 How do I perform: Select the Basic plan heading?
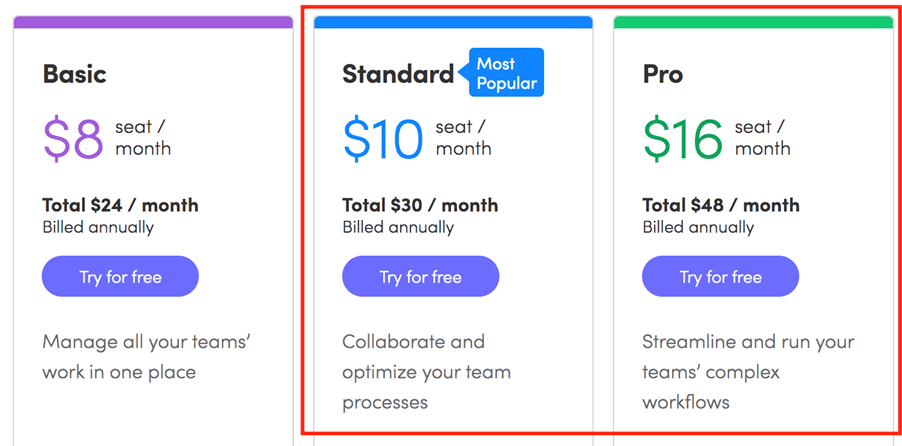click(x=75, y=74)
